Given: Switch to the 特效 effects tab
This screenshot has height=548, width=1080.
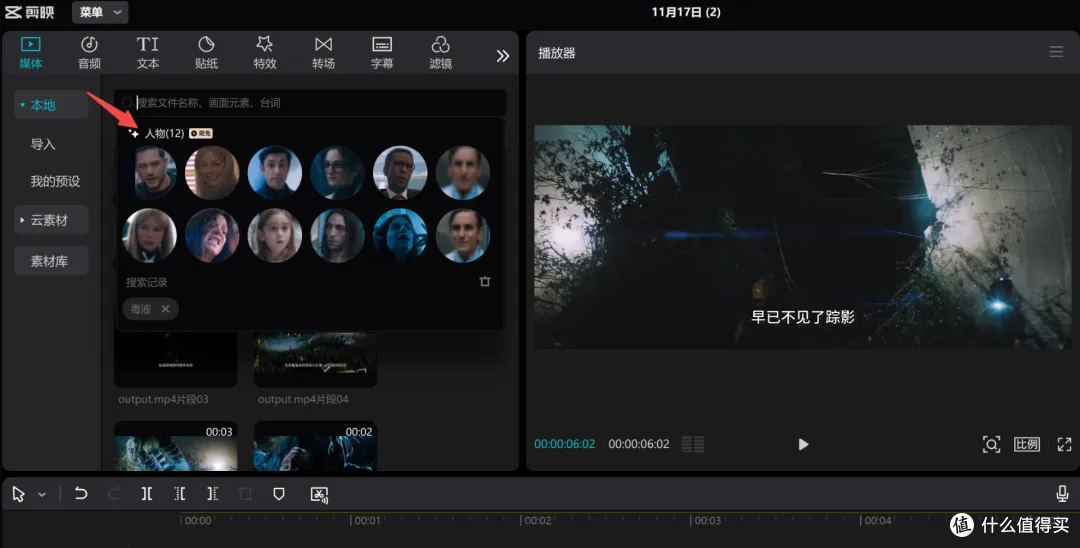Looking at the screenshot, I should [264, 53].
